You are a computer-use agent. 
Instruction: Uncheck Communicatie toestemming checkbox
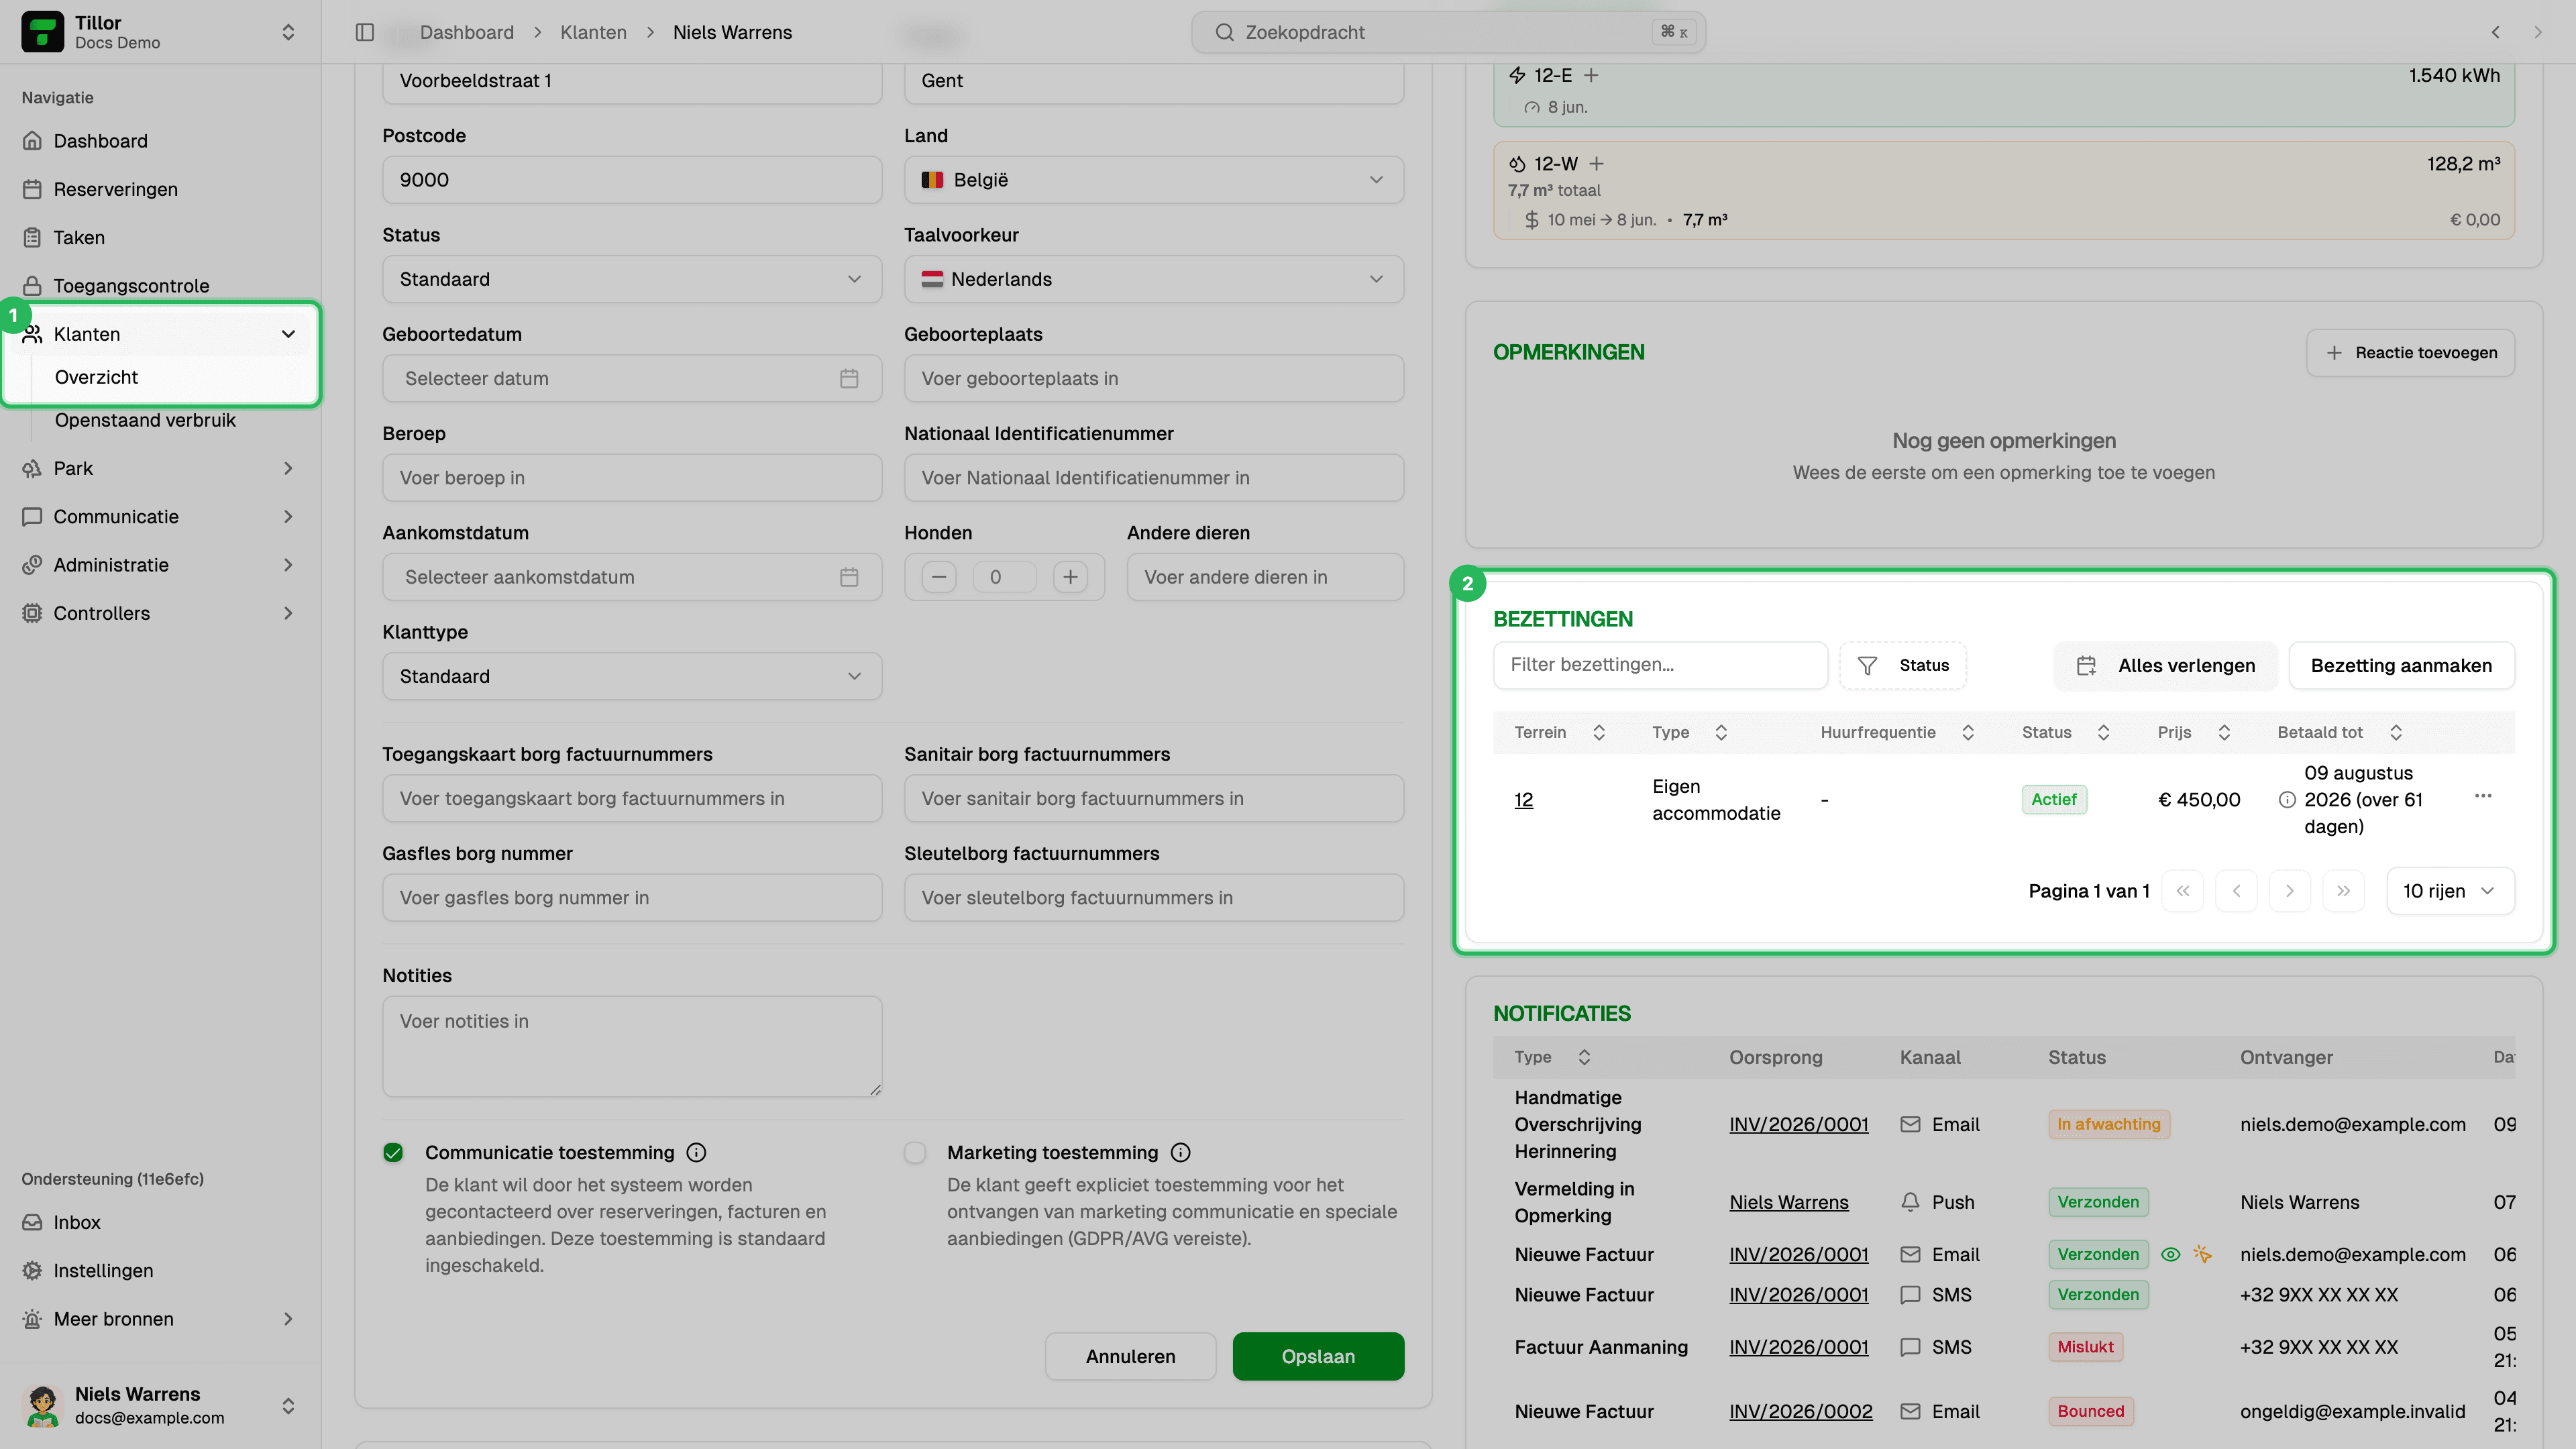393,1152
